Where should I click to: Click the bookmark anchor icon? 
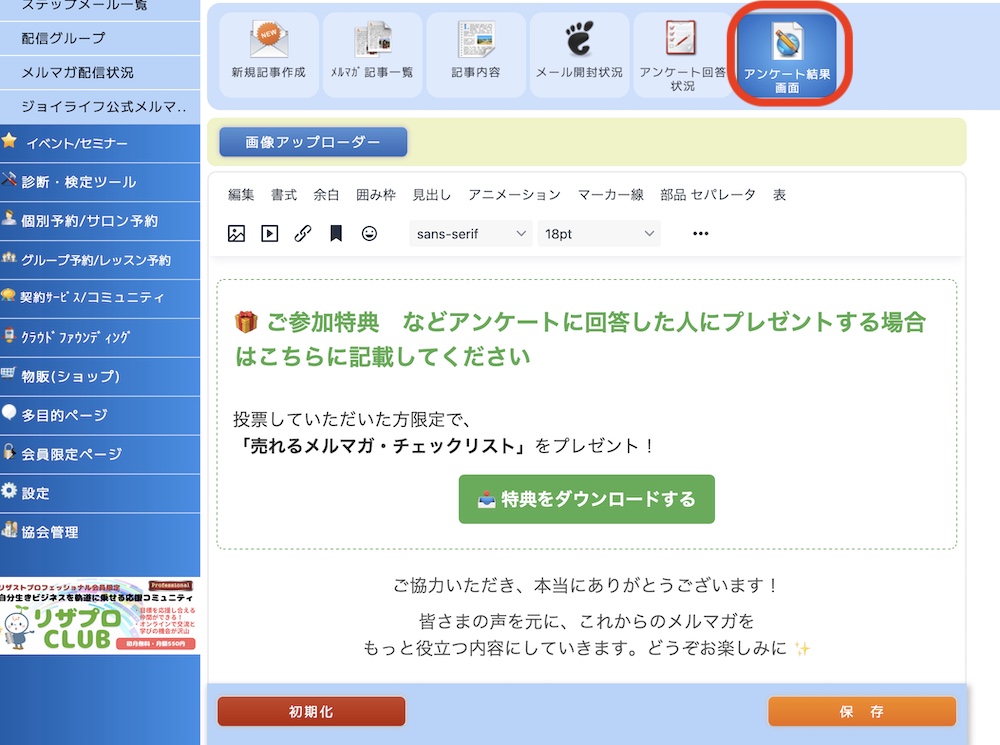[x=336, y=234]
